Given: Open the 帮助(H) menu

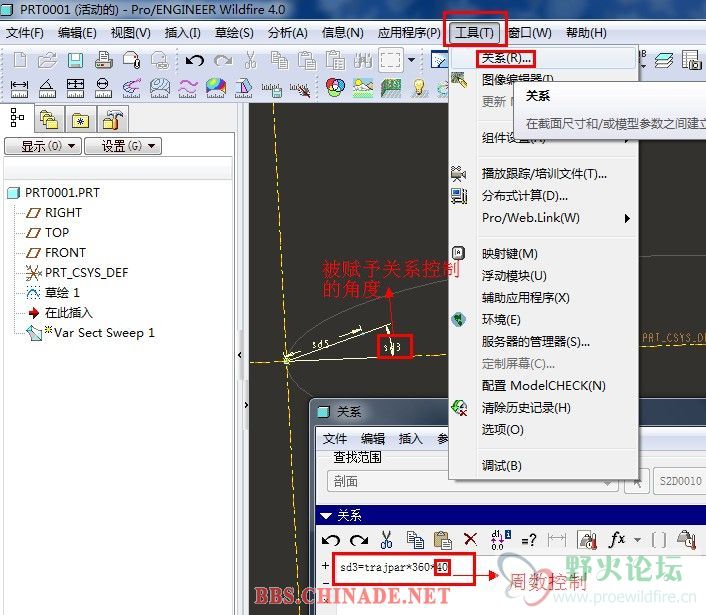Looking at the screenshot, I should (586, 33).
